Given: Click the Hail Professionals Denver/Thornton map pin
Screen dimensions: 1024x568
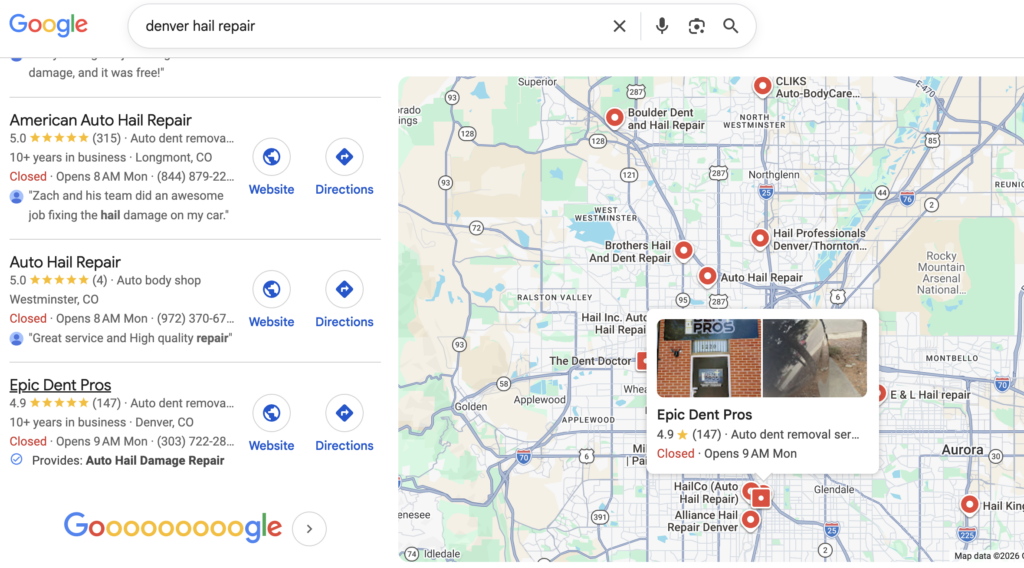Looking at the screenshot, I should click(760, 238).
